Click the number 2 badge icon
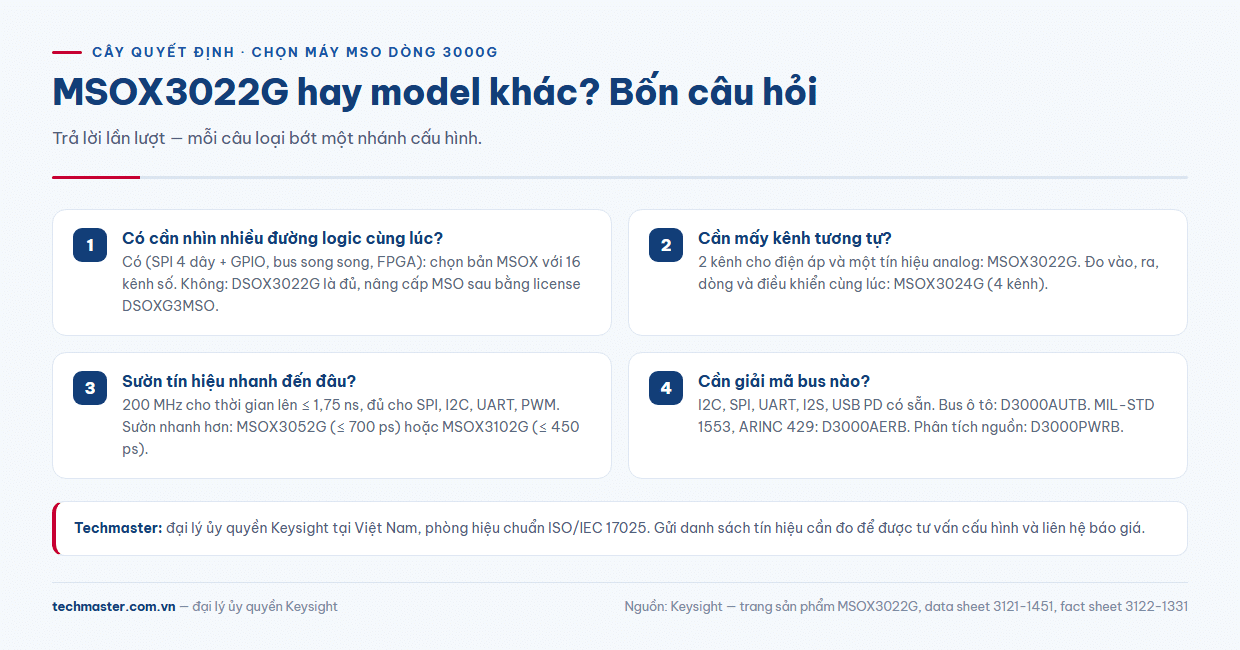The height and width of the screenshot is (650, 1240). 666,245
